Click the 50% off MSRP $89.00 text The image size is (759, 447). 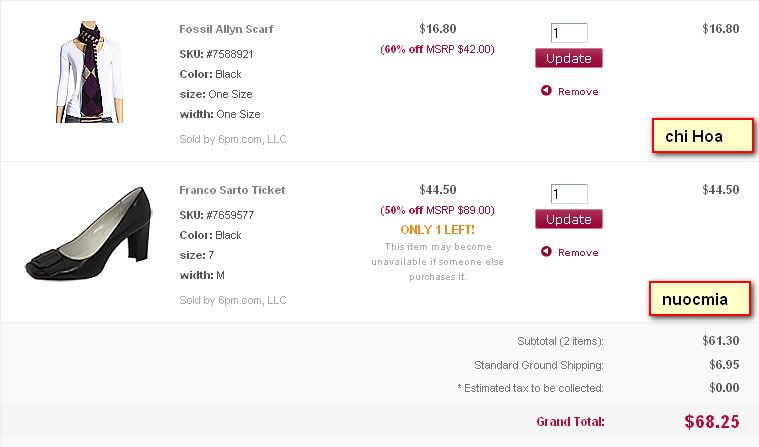(x=437, y=210)
